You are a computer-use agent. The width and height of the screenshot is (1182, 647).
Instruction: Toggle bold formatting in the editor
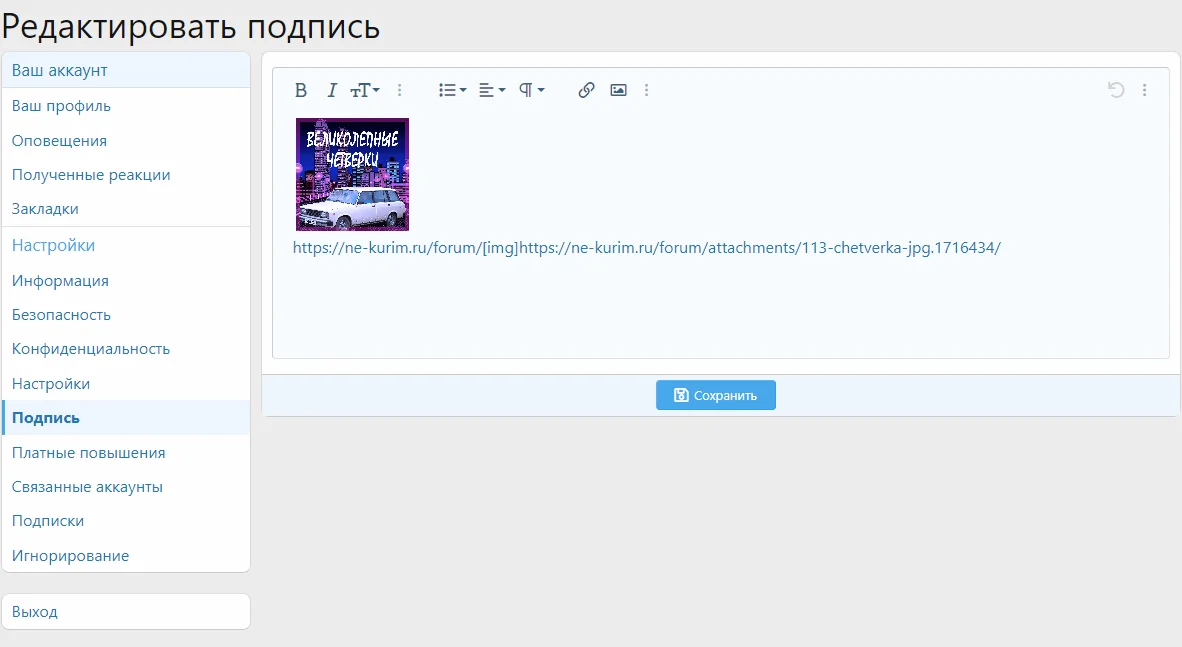(x=301, y=89)
